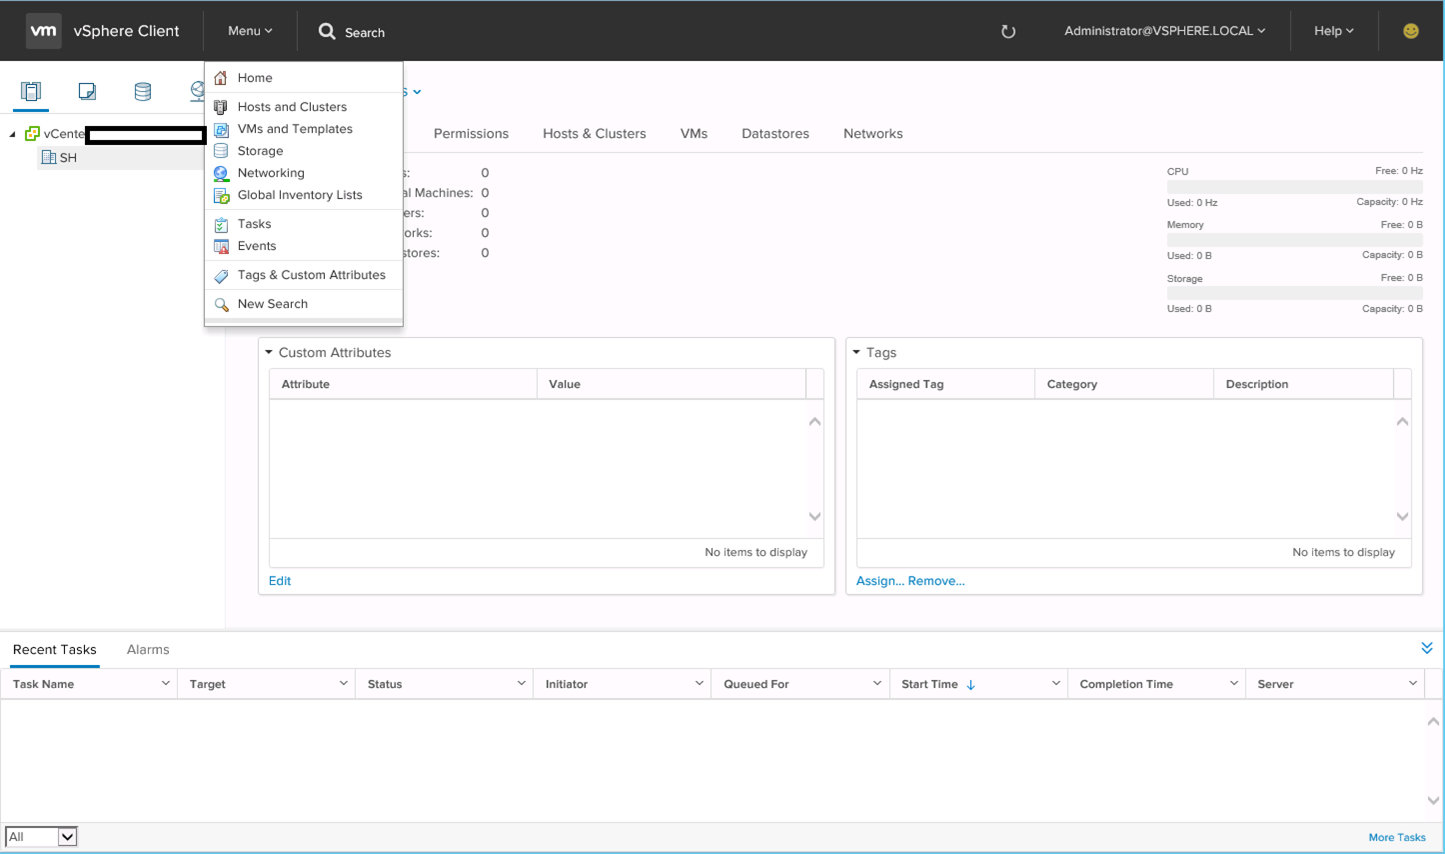1445x854 pixels.
Task: Click the CPU usage progress bar
Action: [1294, 187]
